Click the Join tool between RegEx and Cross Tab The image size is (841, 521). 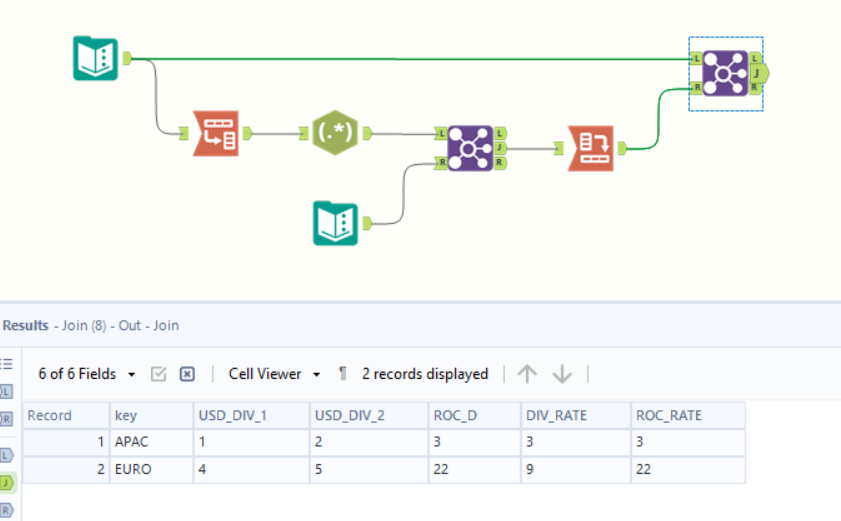pos(470,147)
